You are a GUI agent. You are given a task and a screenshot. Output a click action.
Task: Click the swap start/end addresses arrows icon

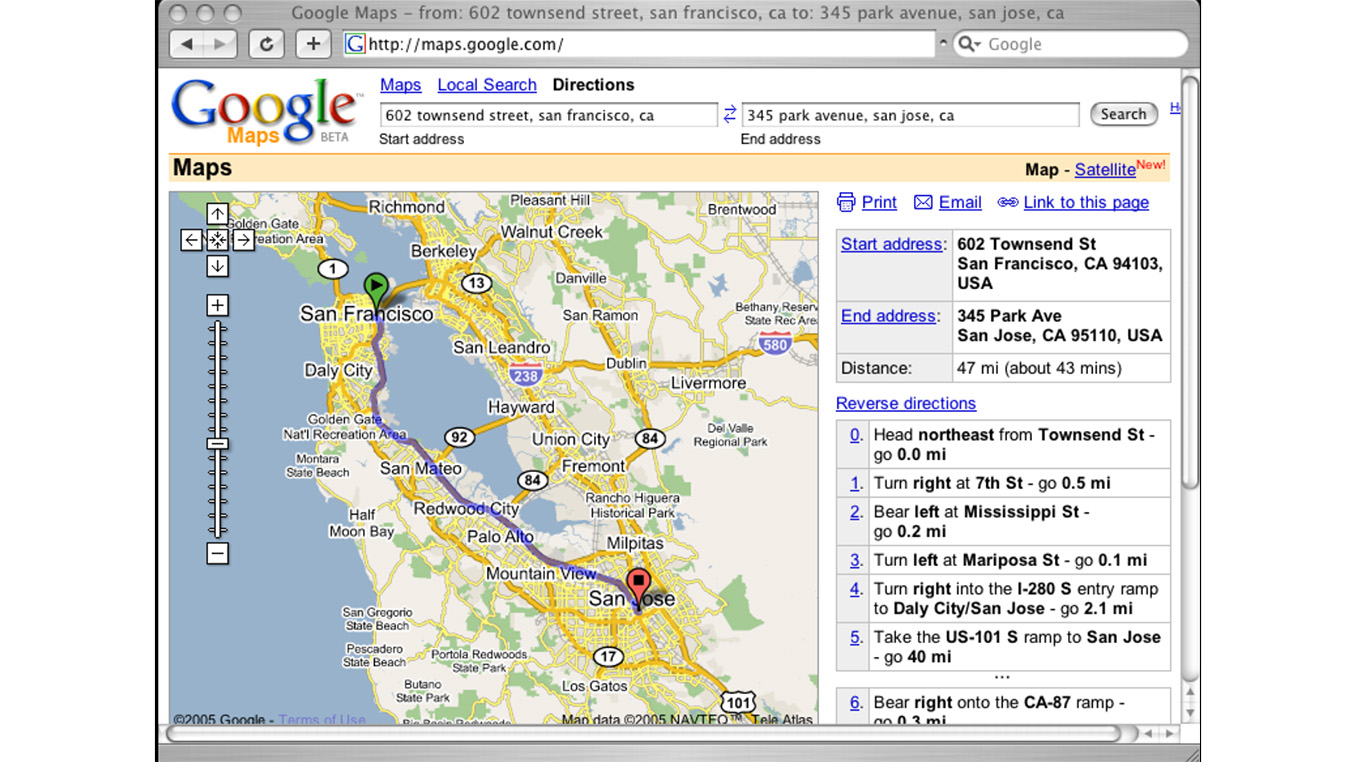click(730, 114)
